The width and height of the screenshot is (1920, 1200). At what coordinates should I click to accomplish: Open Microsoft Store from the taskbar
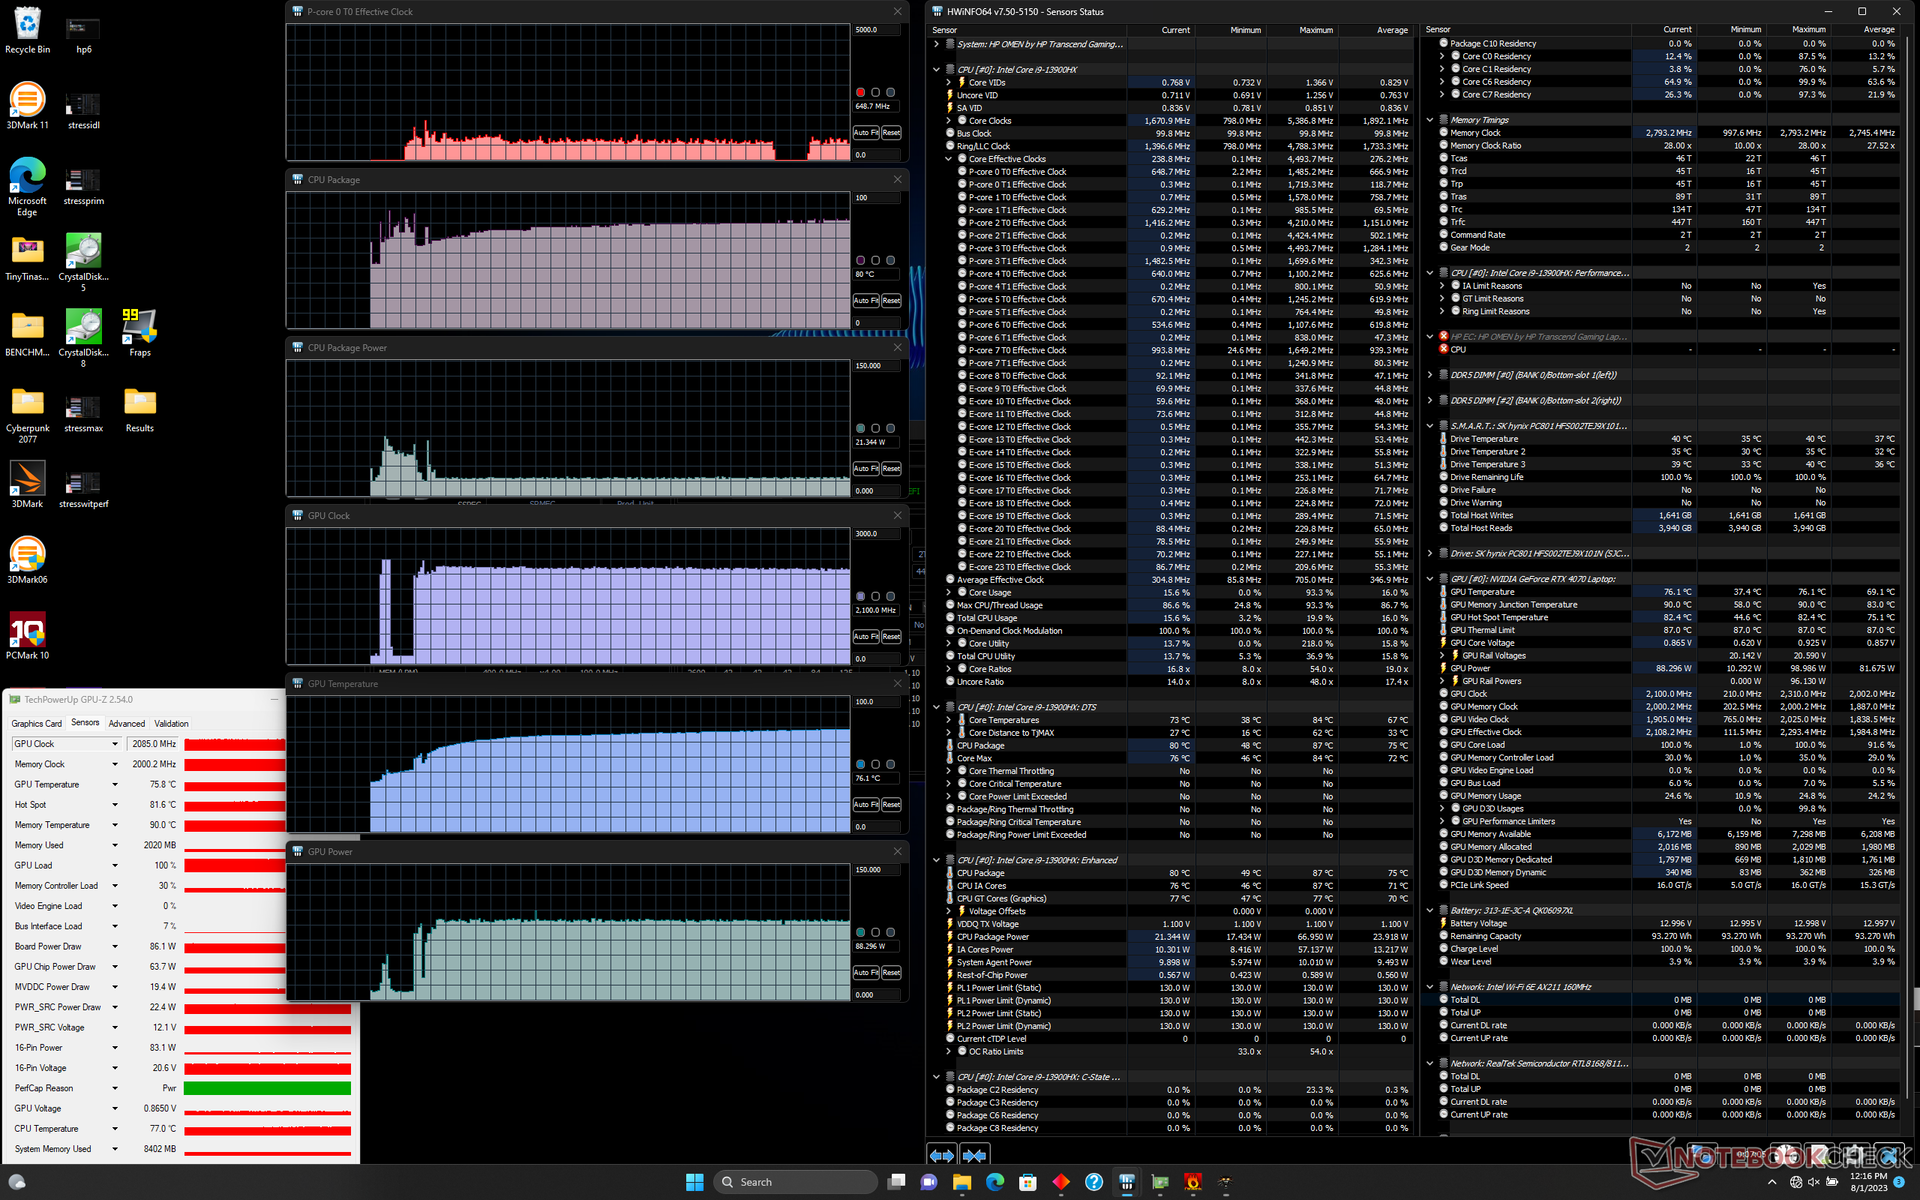1028,1182
